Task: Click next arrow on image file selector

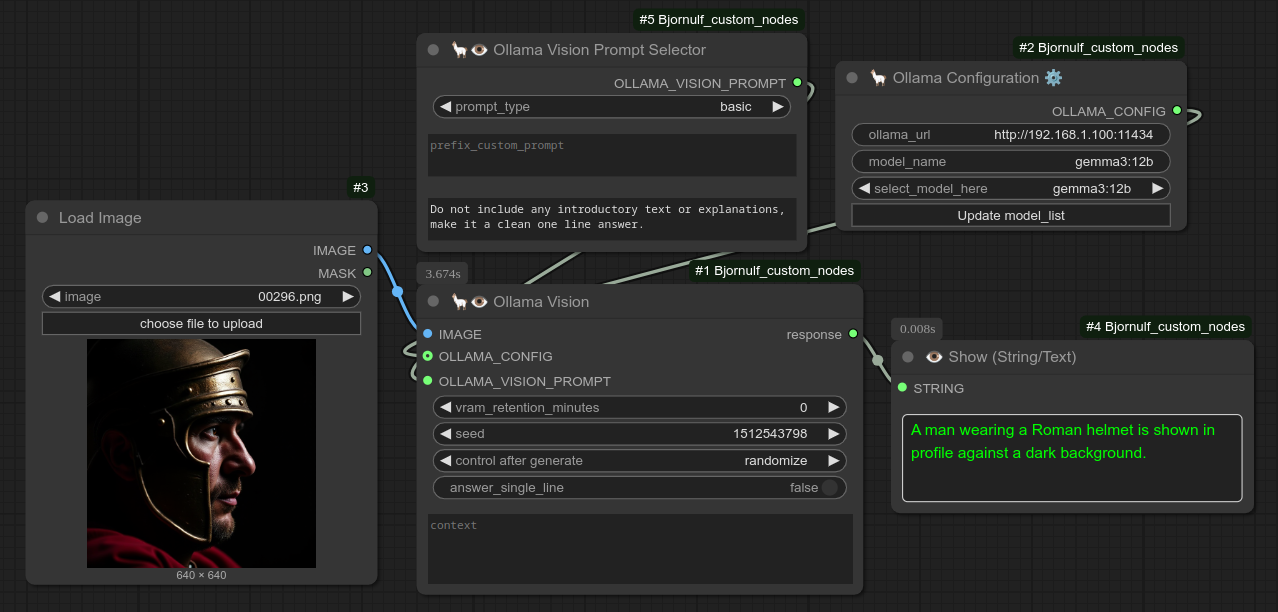Action: 347,297
